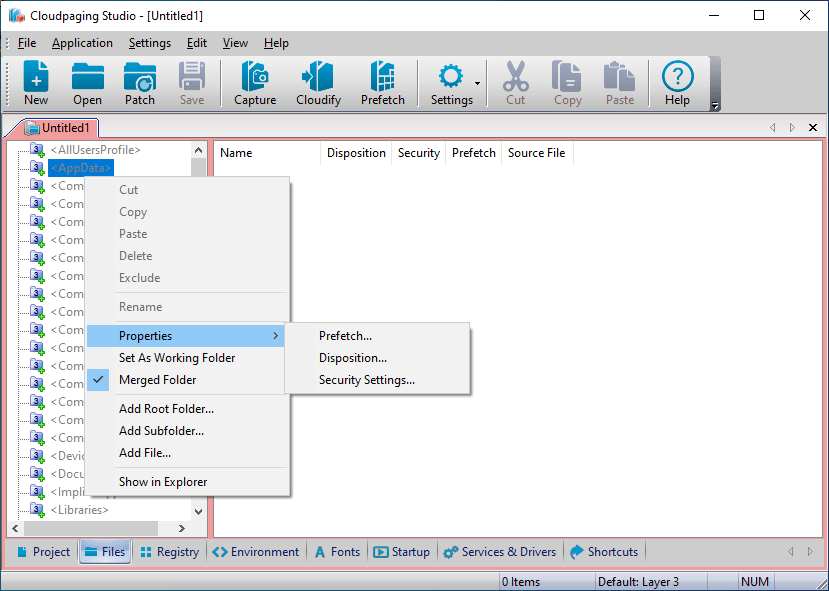The image size is (829, 591).
Task: Click the Default: Layer 3 status text
Action: pyautogui.click(x=638, y=582)
